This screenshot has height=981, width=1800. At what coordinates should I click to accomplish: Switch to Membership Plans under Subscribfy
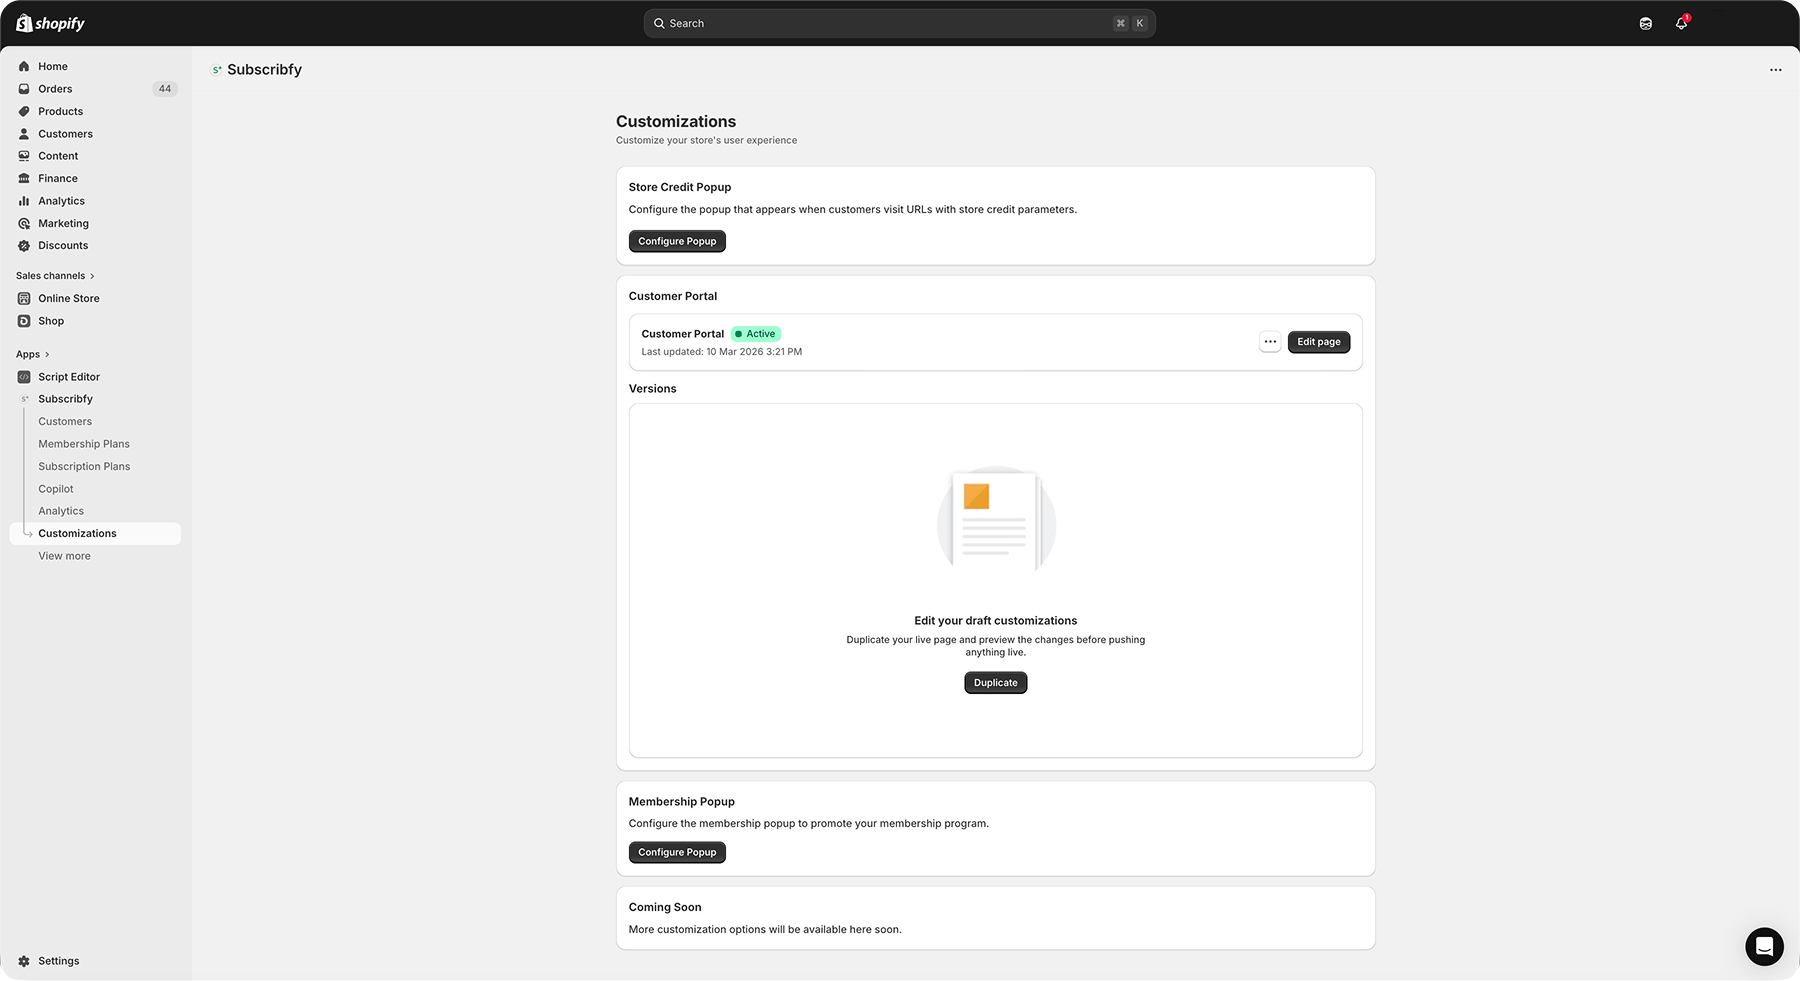pyautogui.click(x=84, y=443)
